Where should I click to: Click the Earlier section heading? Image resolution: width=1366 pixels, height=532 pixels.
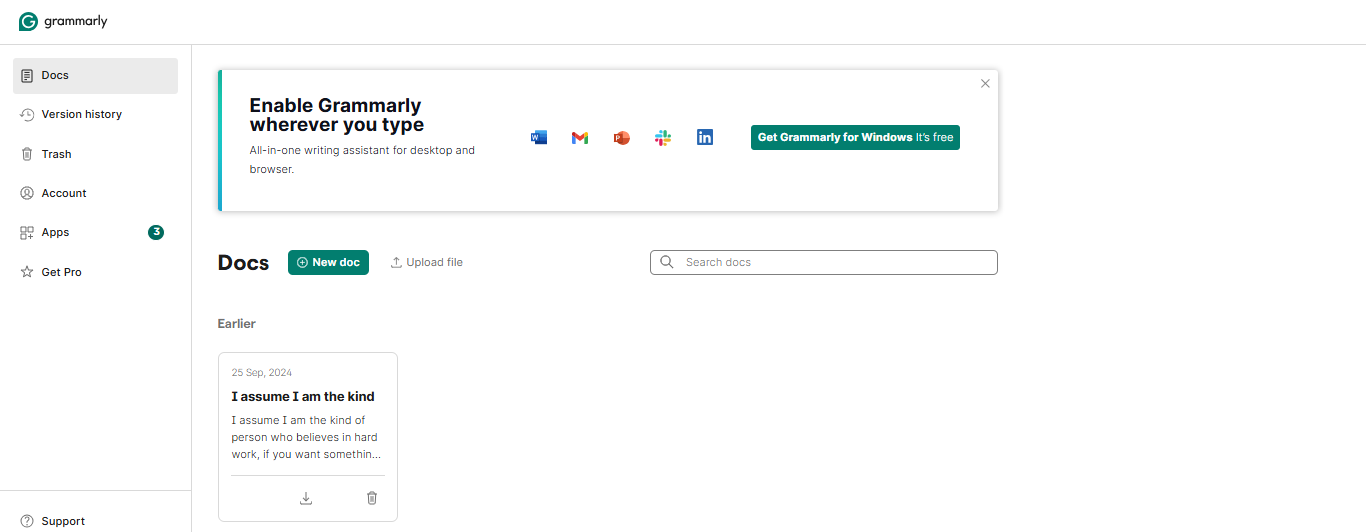click(237, 324)
